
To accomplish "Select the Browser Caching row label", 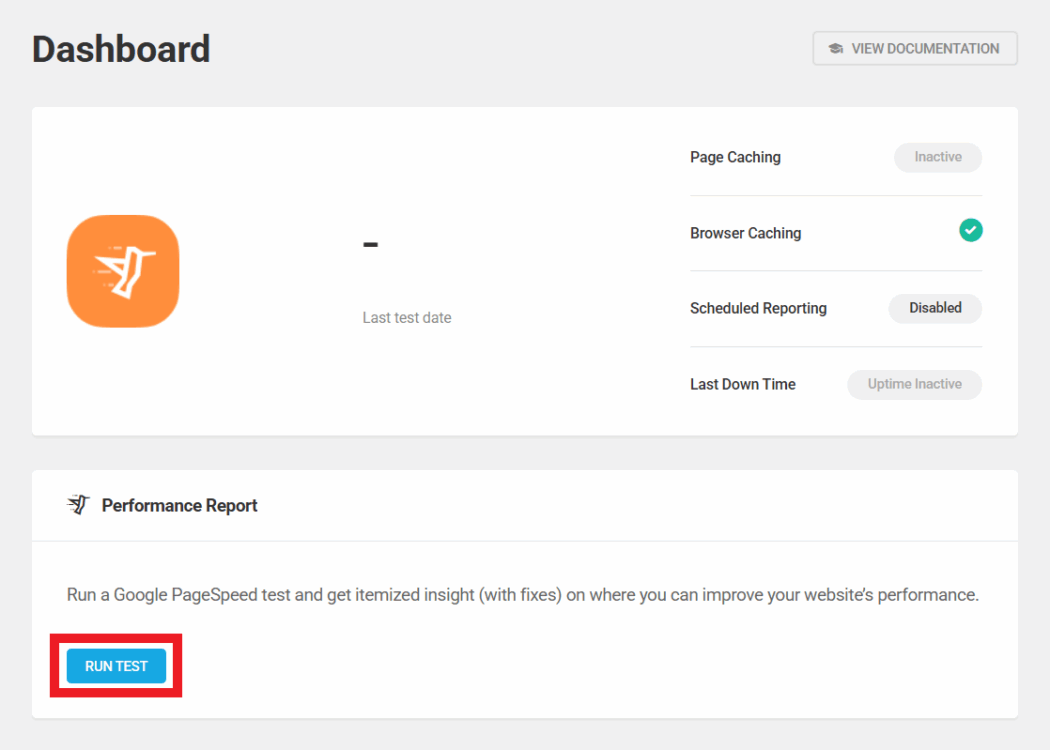I will (x=745, y=233).
